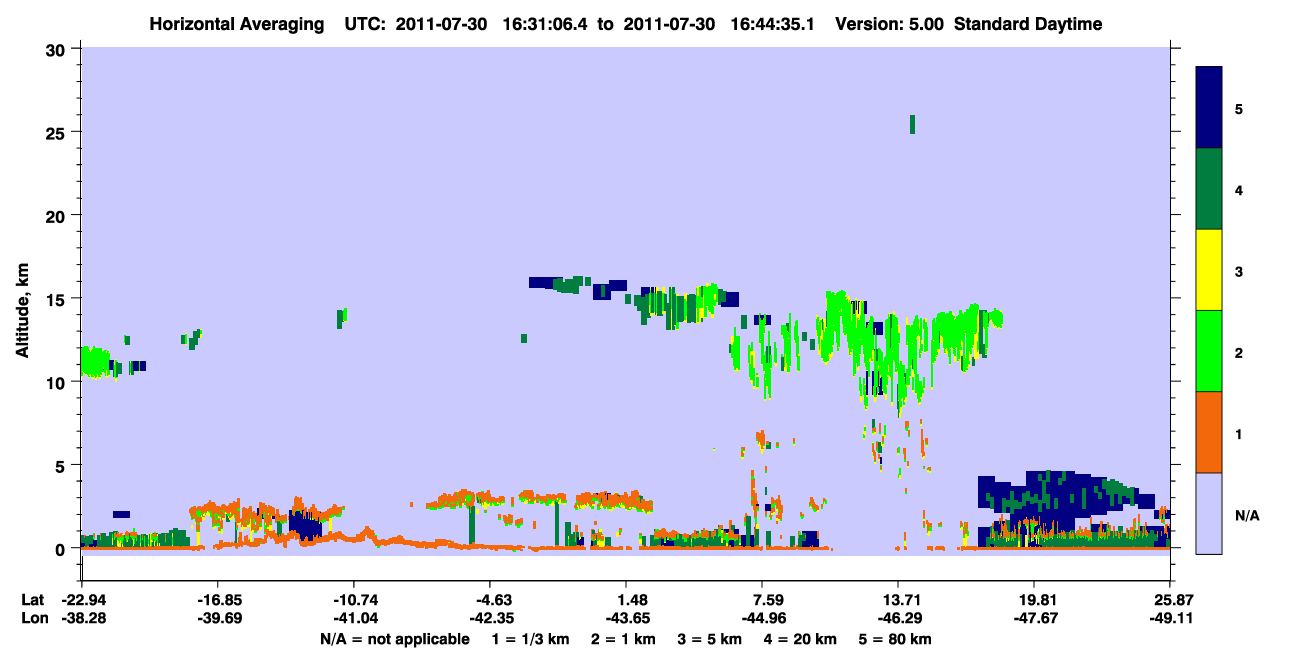Click the colorbar label '4'
Image resolution: width=1300 pixels, height=667 pixels.
pos(1239,189)
